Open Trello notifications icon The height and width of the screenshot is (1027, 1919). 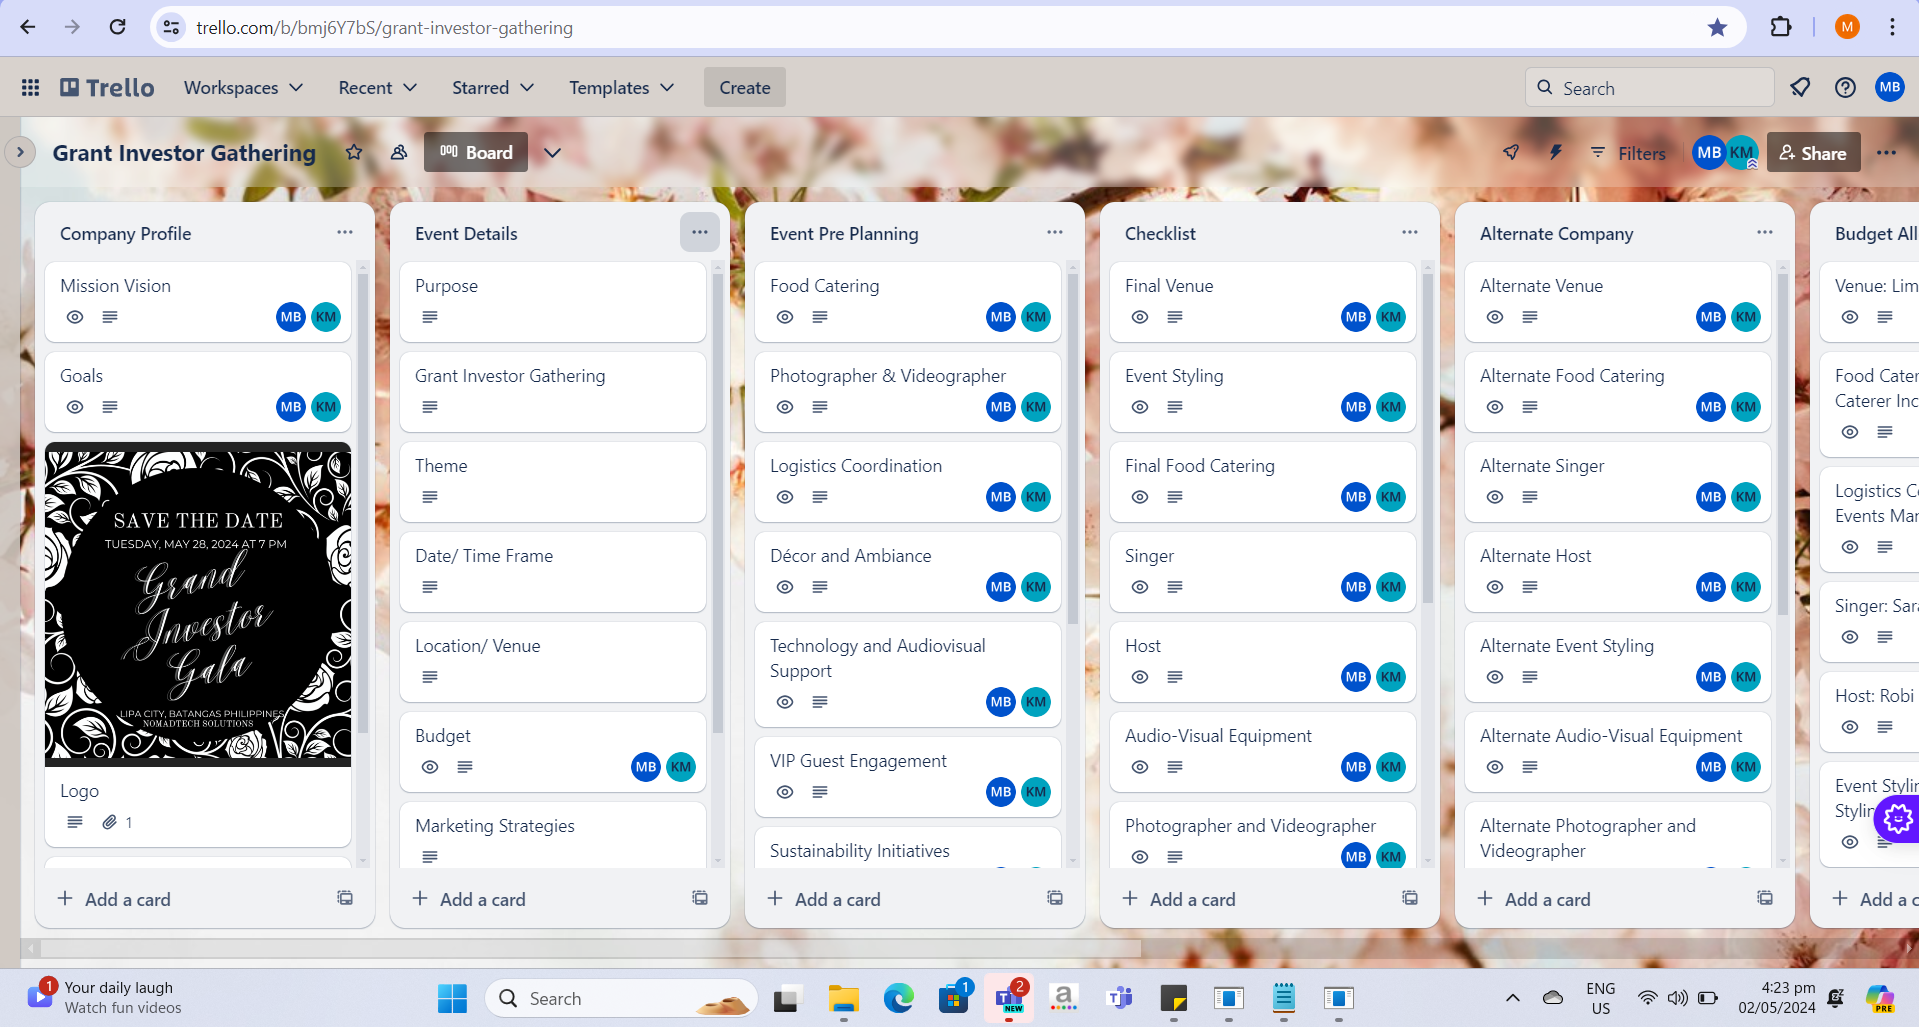(x=1800, y=88)
